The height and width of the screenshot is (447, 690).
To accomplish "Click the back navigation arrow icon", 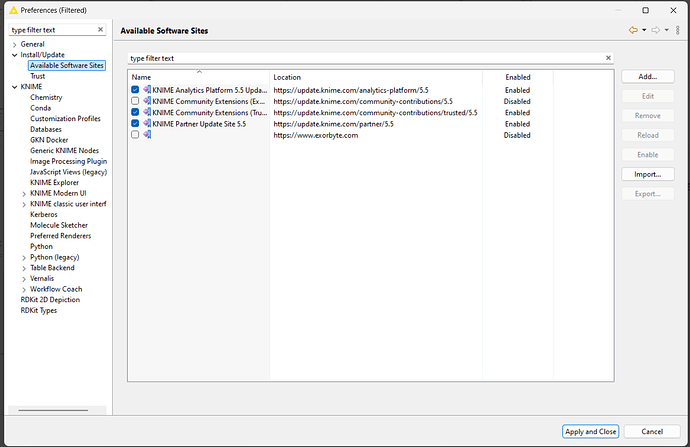I will (633, 30).
